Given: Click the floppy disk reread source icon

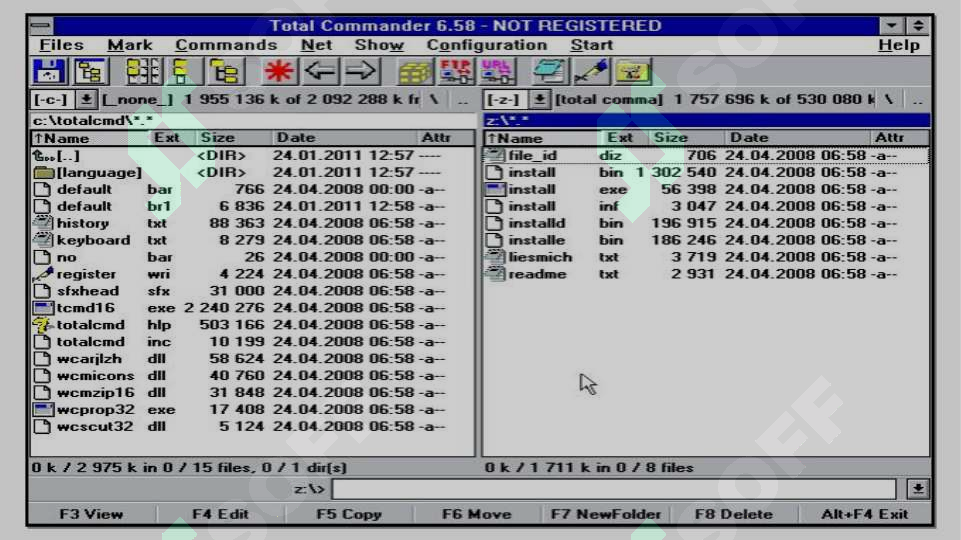Looking at the screenshot, I should click(x=48, y=71).
